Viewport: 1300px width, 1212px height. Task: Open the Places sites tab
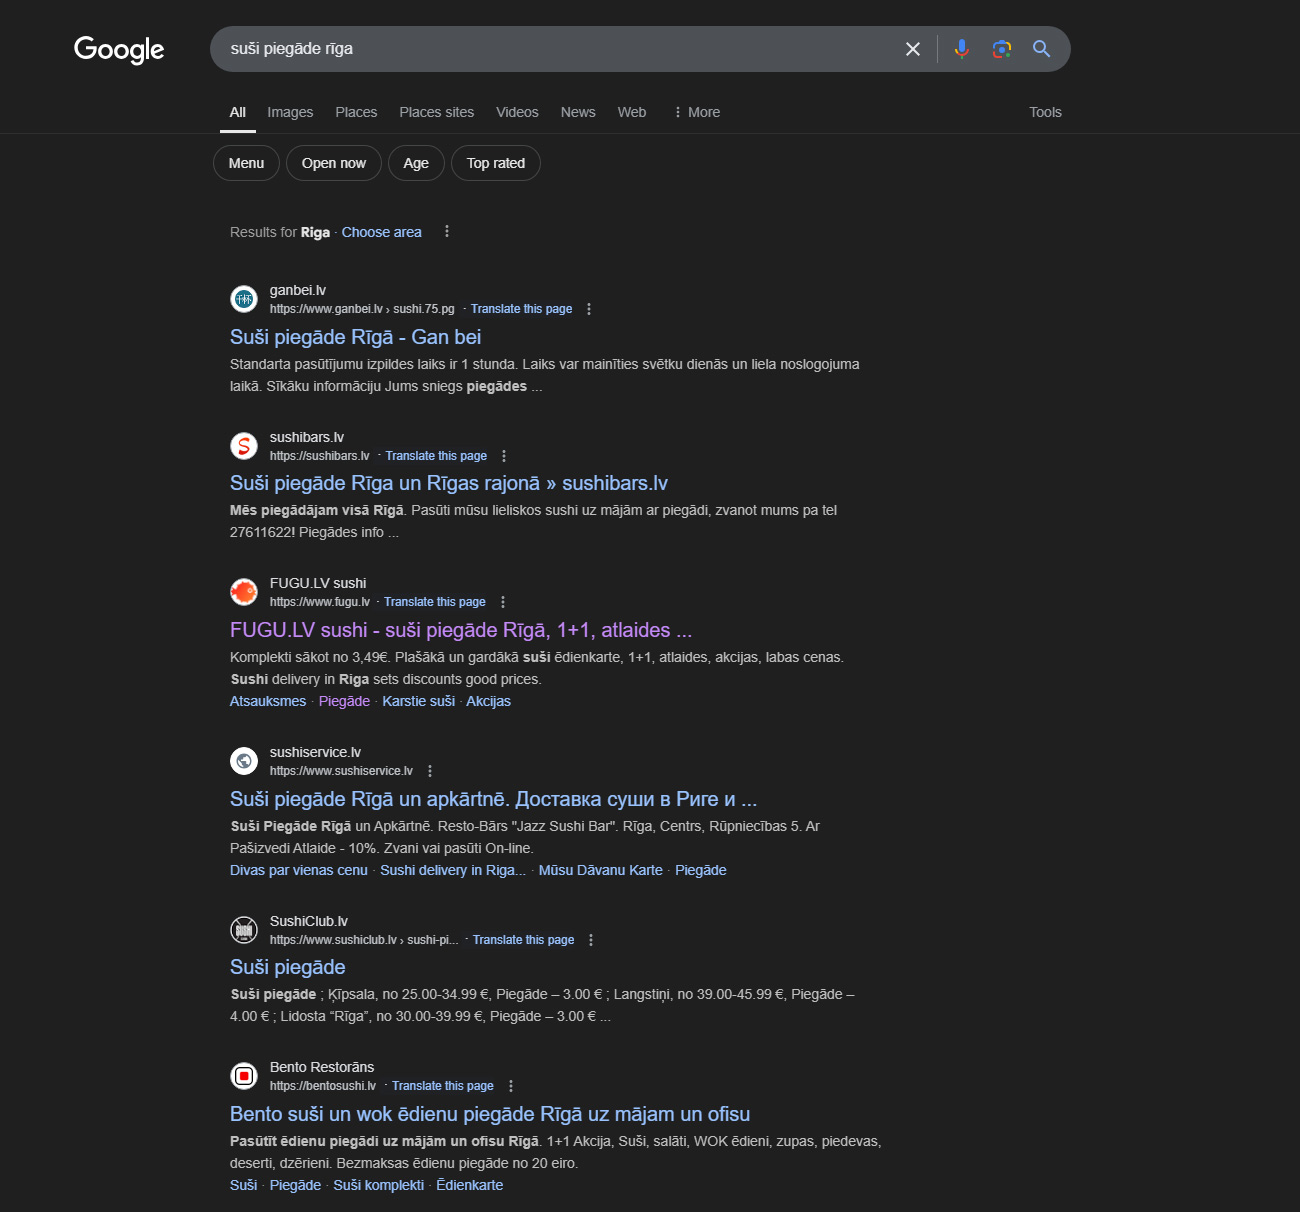[437, 112]
